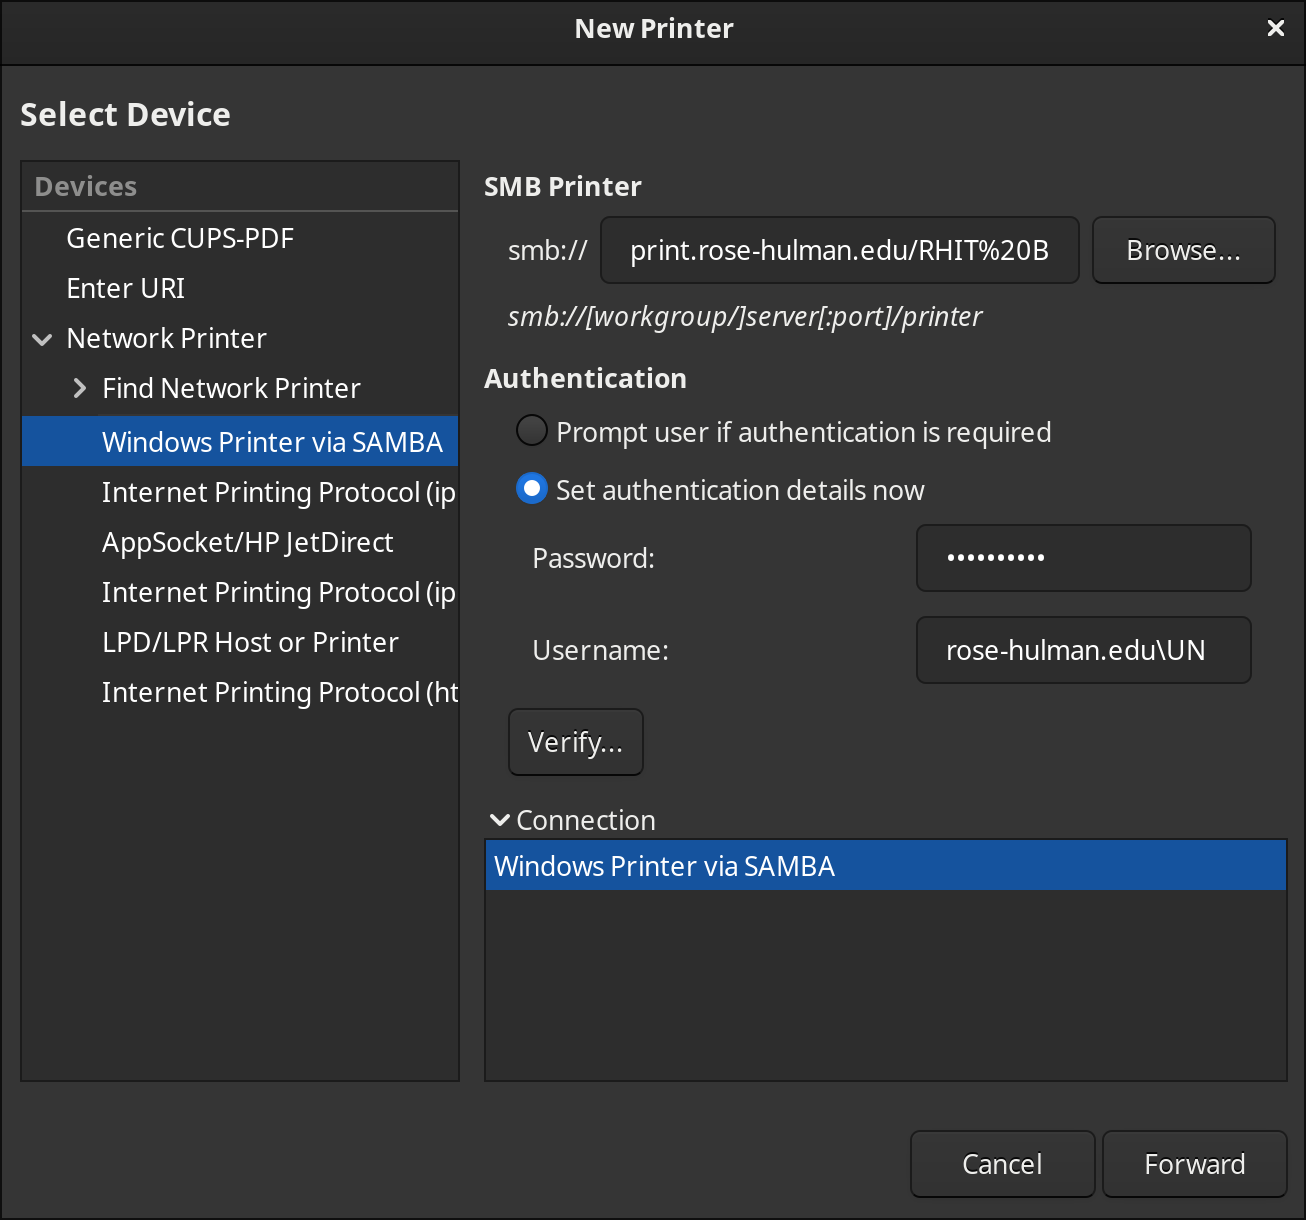Pick Windows Printer via SAMBA in Connection list
This screenshot has height=1220, width=1306.
point(665,866)
